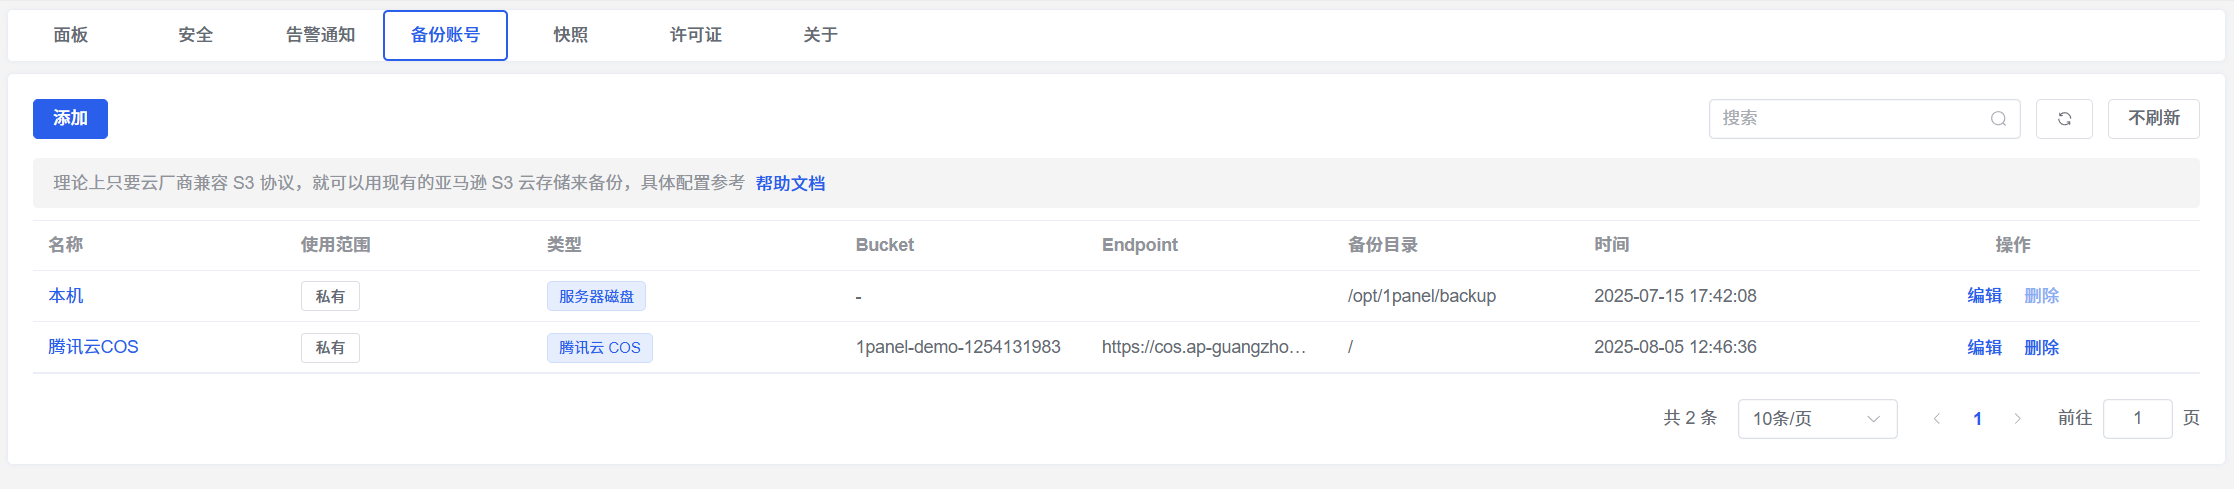This screenshot has width=2234, height=489.
Task: Click the 前往 page number input
Action: pos(2137,419)
